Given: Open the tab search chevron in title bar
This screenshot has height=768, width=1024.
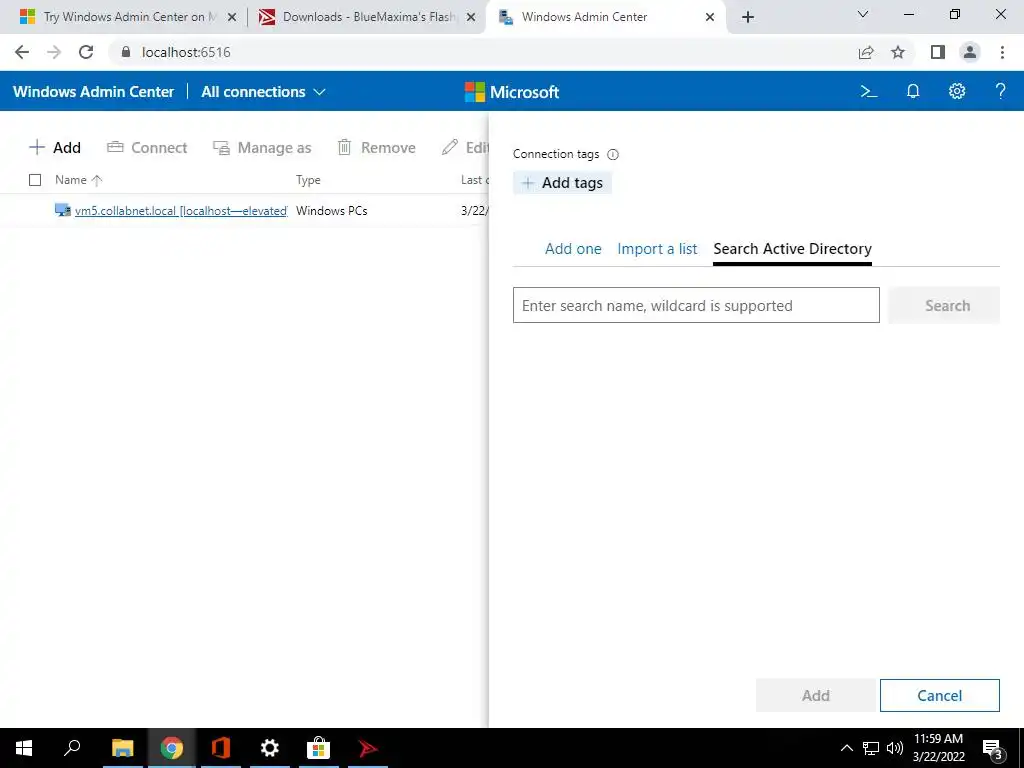Looking at the screenshot, I should coord(863,14).
